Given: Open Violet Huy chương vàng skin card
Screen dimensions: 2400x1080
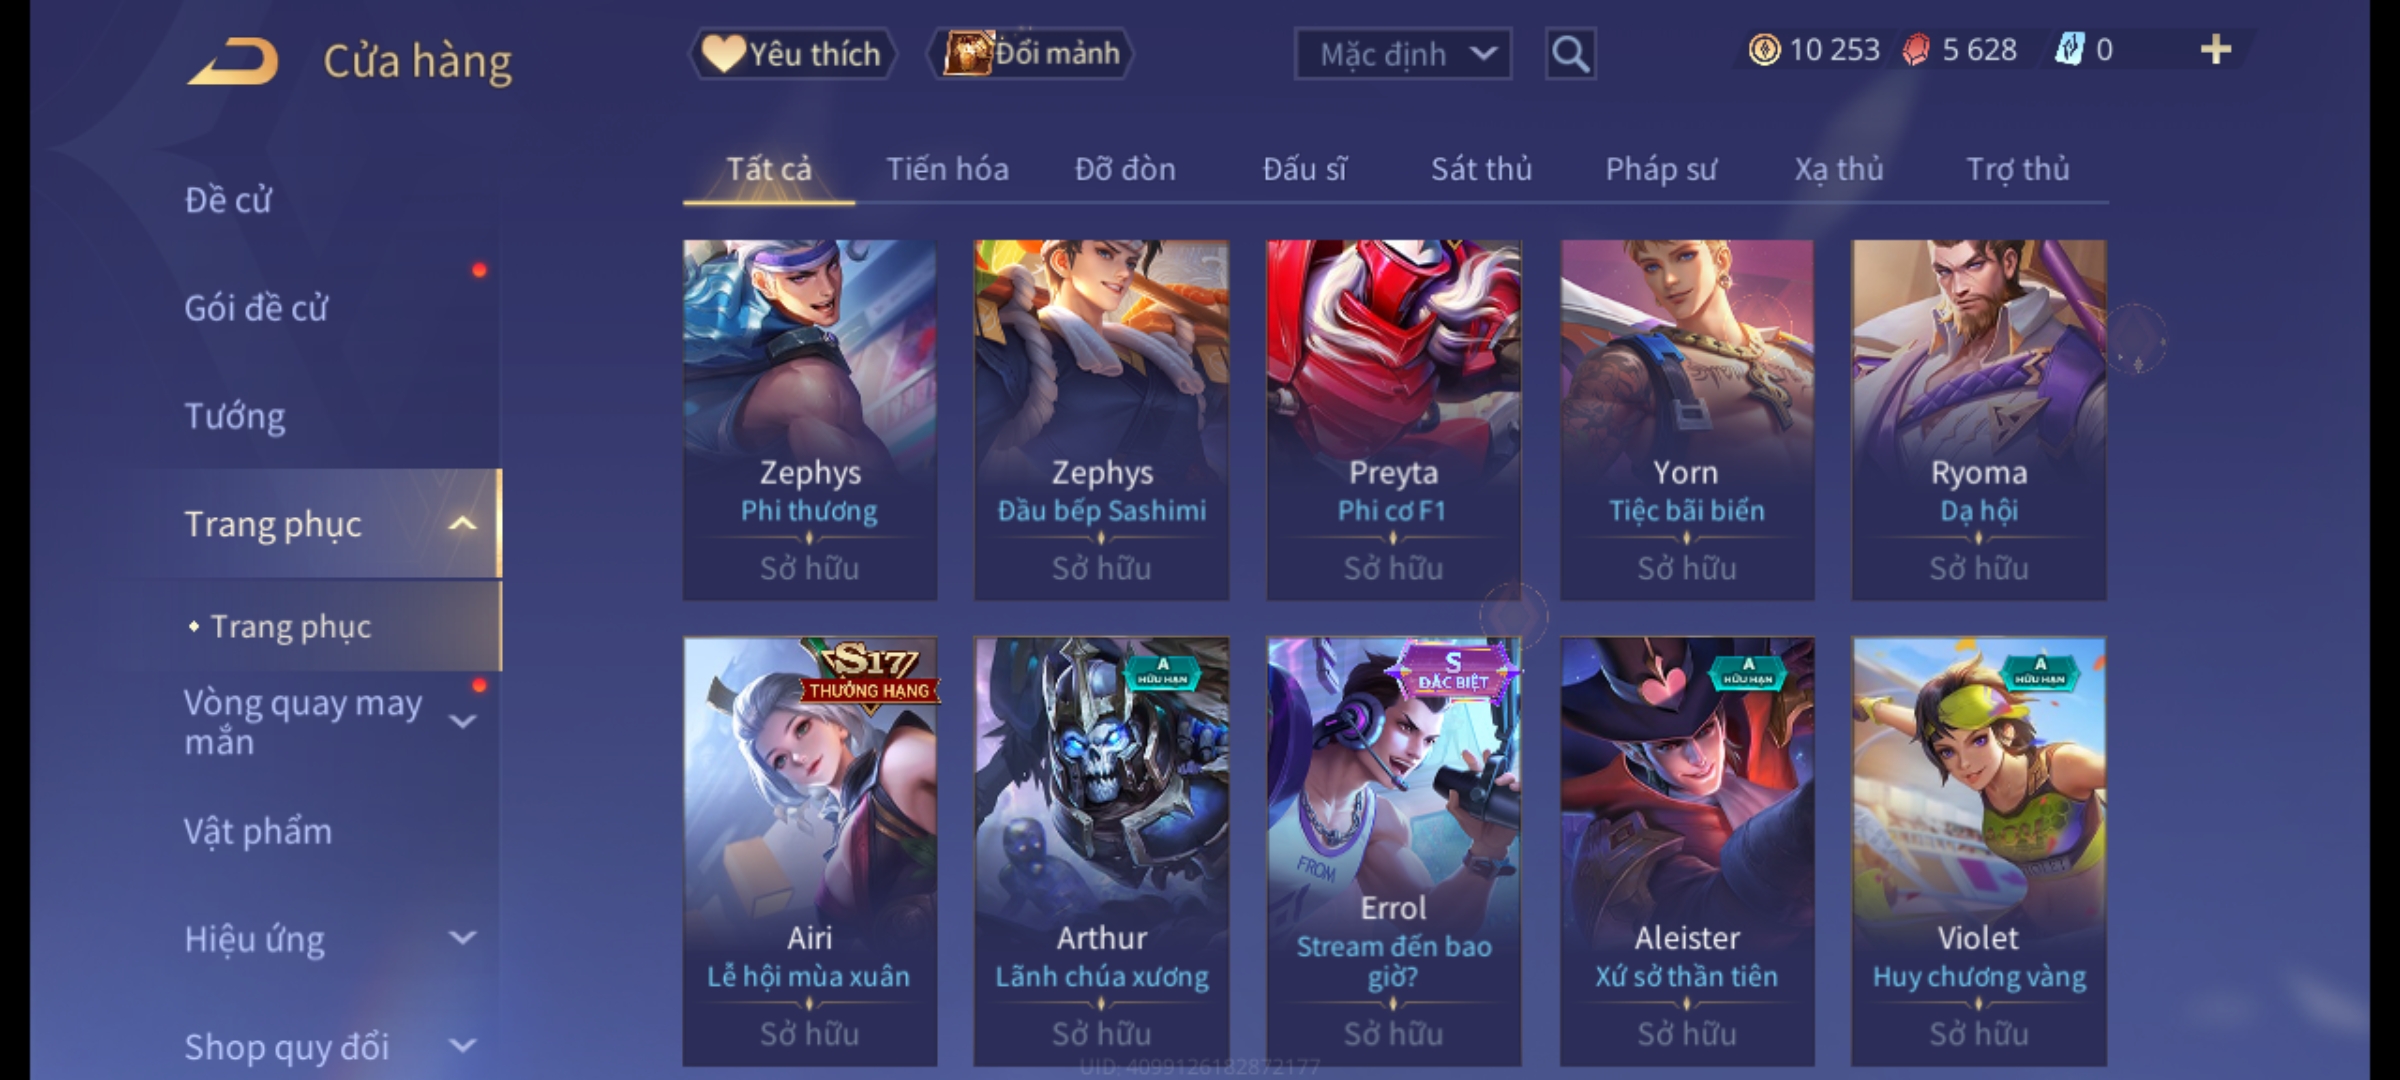Looking at the screenshot, I should coord(1979,852).
